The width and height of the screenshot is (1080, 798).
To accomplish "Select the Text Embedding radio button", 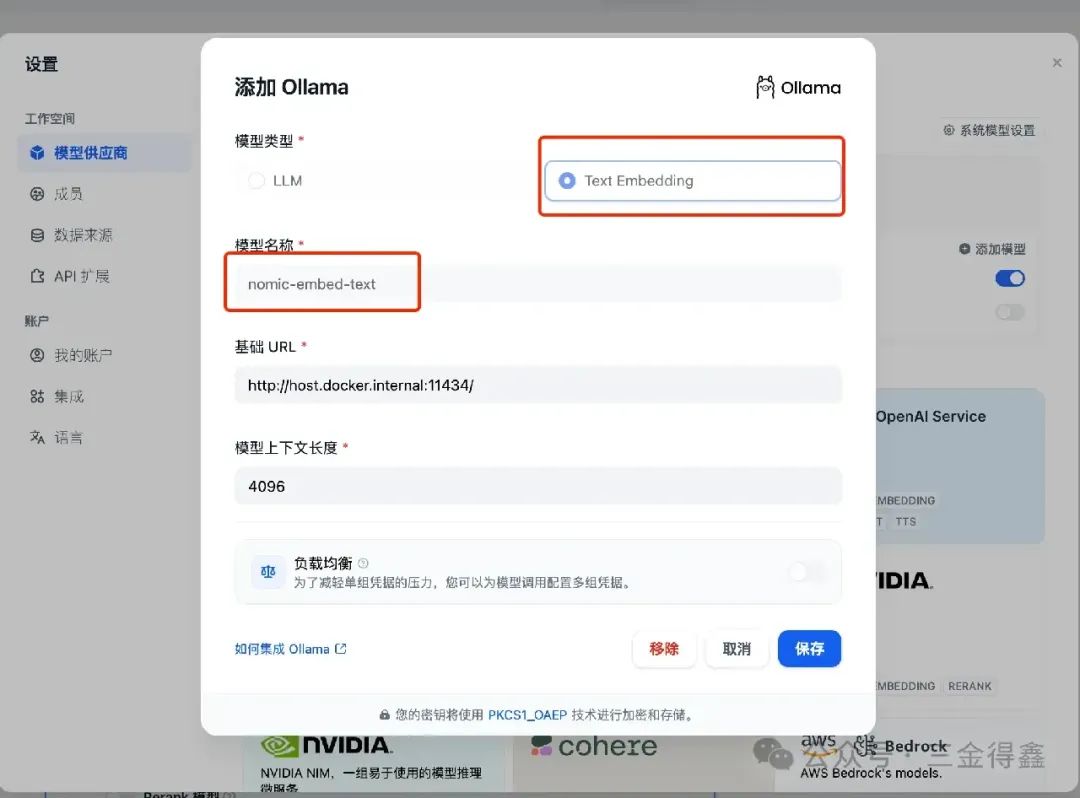I will (567, 181).
